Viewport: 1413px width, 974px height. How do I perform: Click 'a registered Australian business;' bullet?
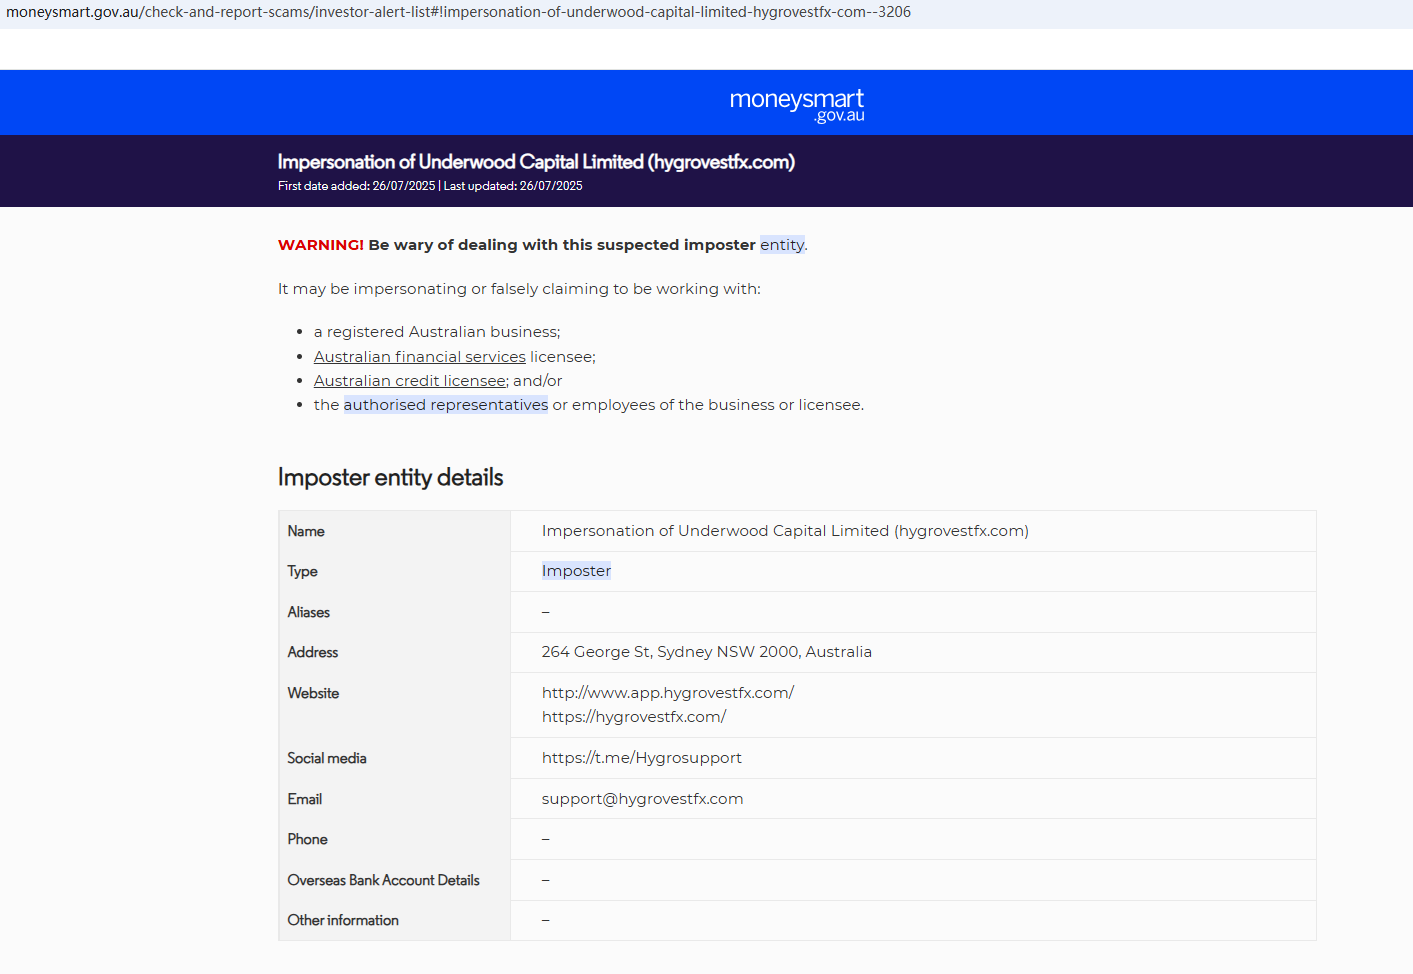point(437,332)
